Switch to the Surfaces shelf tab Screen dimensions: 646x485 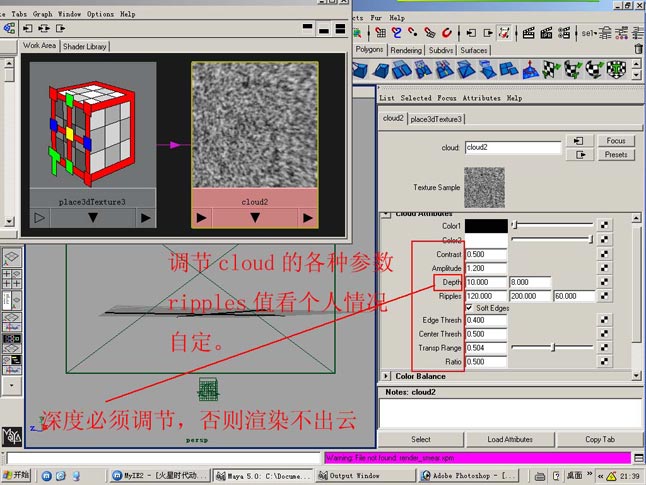pos(474,50)
